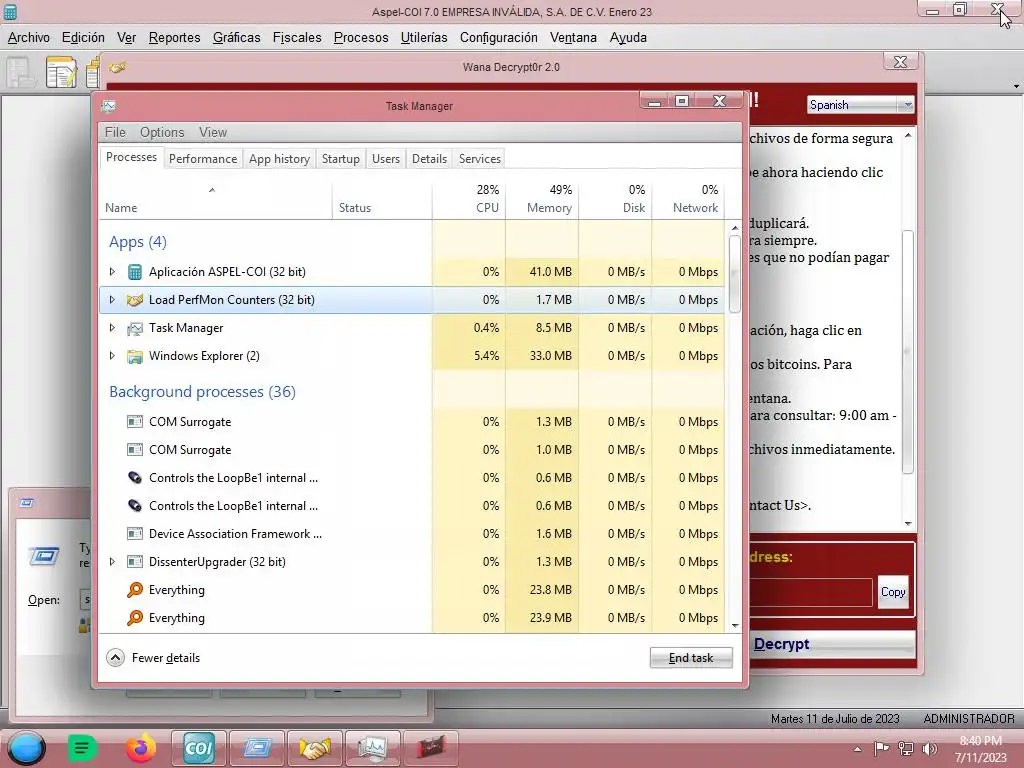Click the Device Association Framework icon
The width and height of the screenshot is (1024, 768).
pyautogui.click(x=135, y=534)
